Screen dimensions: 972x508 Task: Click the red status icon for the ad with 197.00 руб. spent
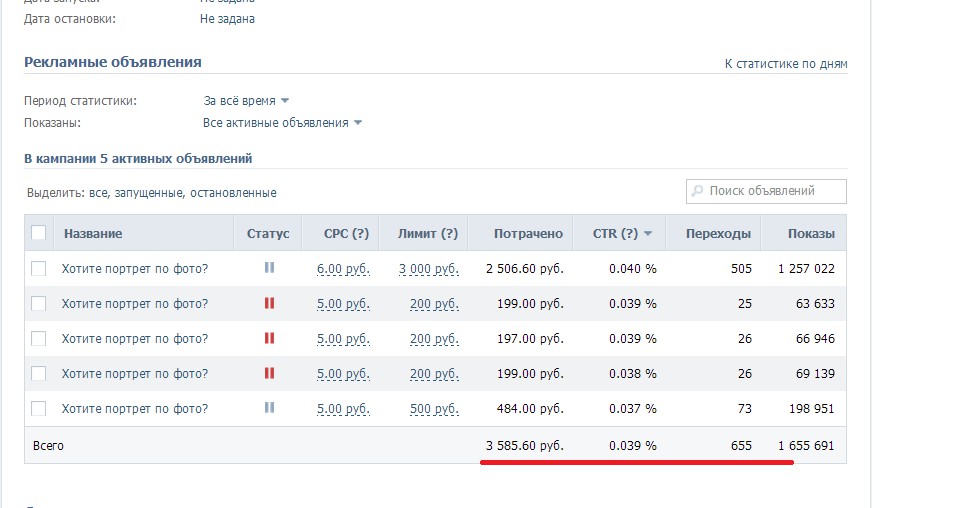(268, 338)
